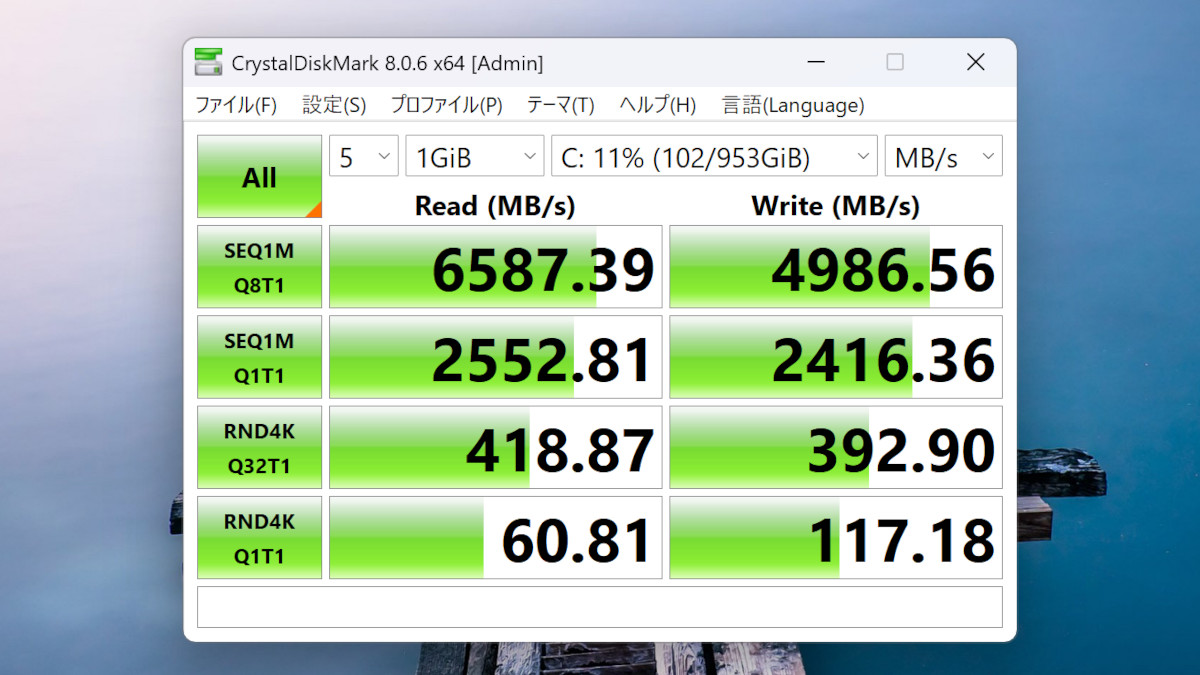This screenshot has height=675, width=1200.
Task: Open the 設定(S) settings menu
Action: pos(334,105)
